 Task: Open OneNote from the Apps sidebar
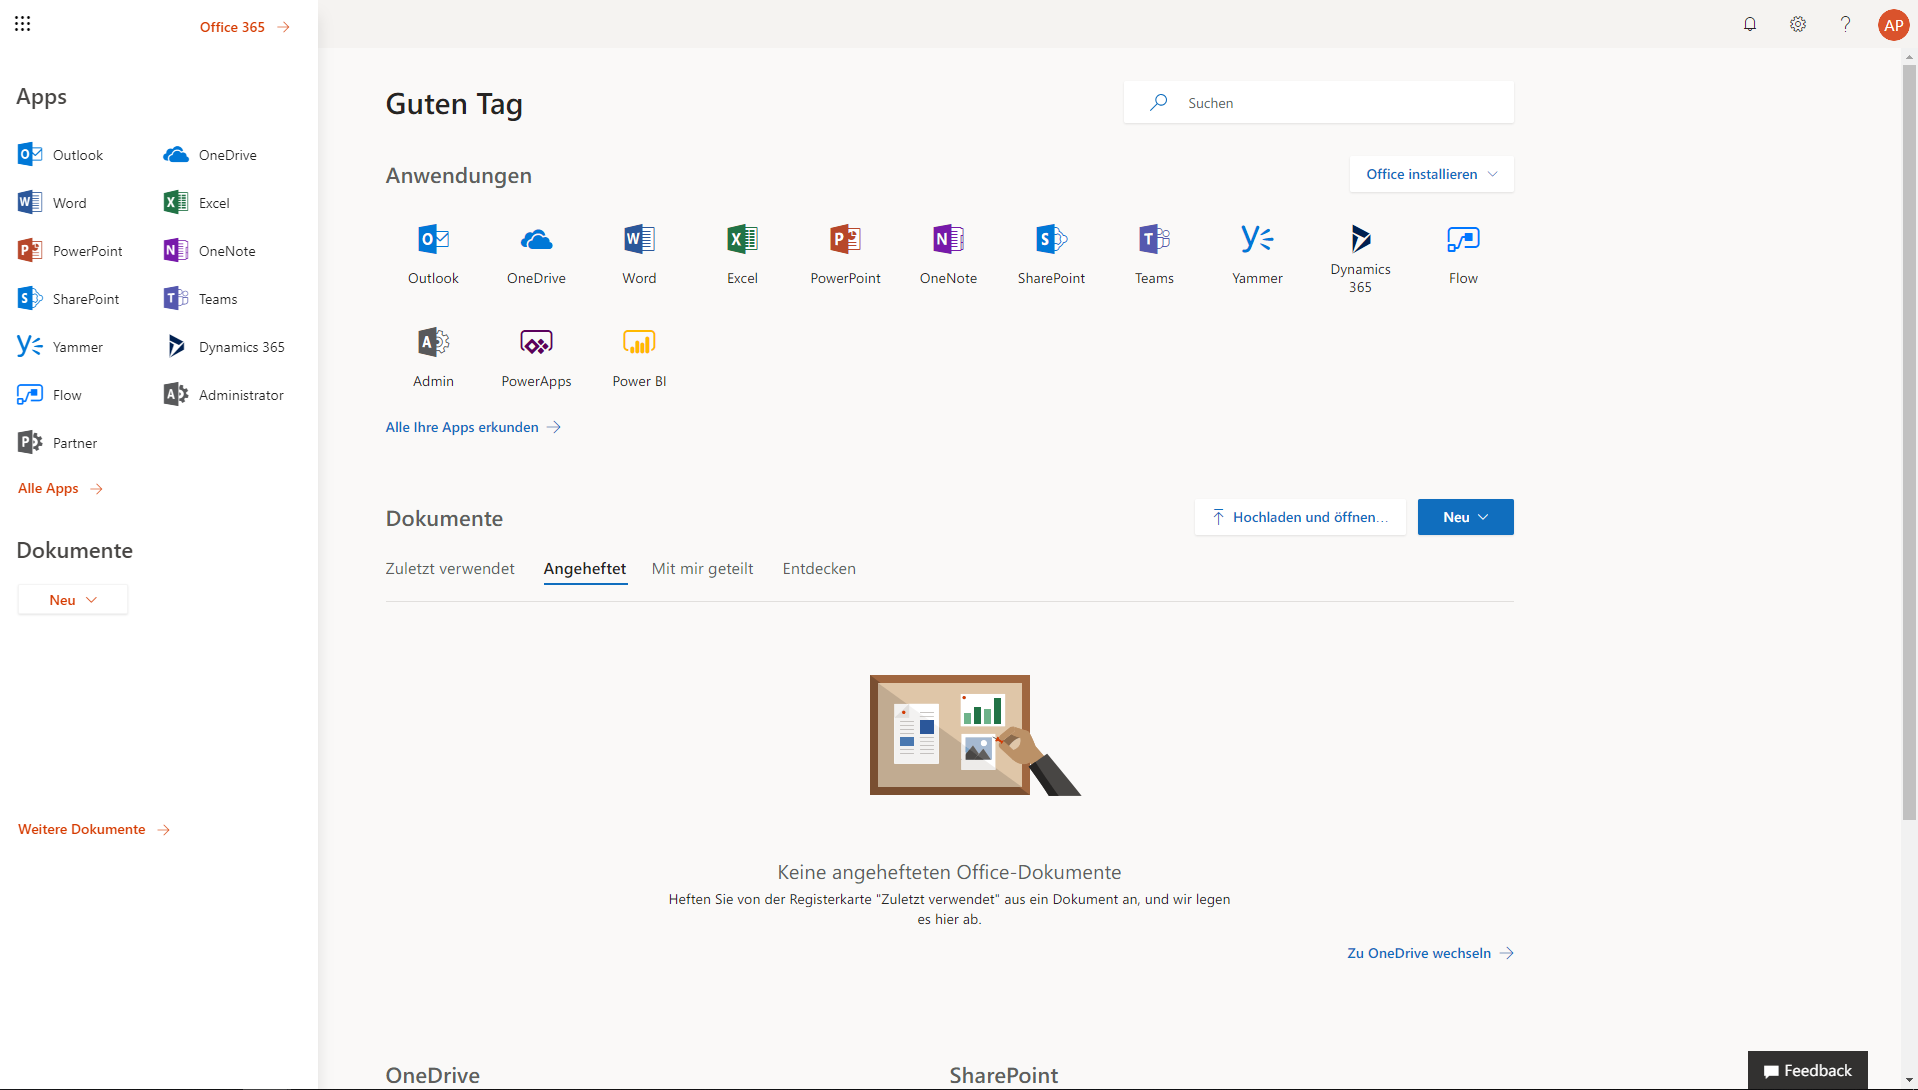[x=209, y=251]
